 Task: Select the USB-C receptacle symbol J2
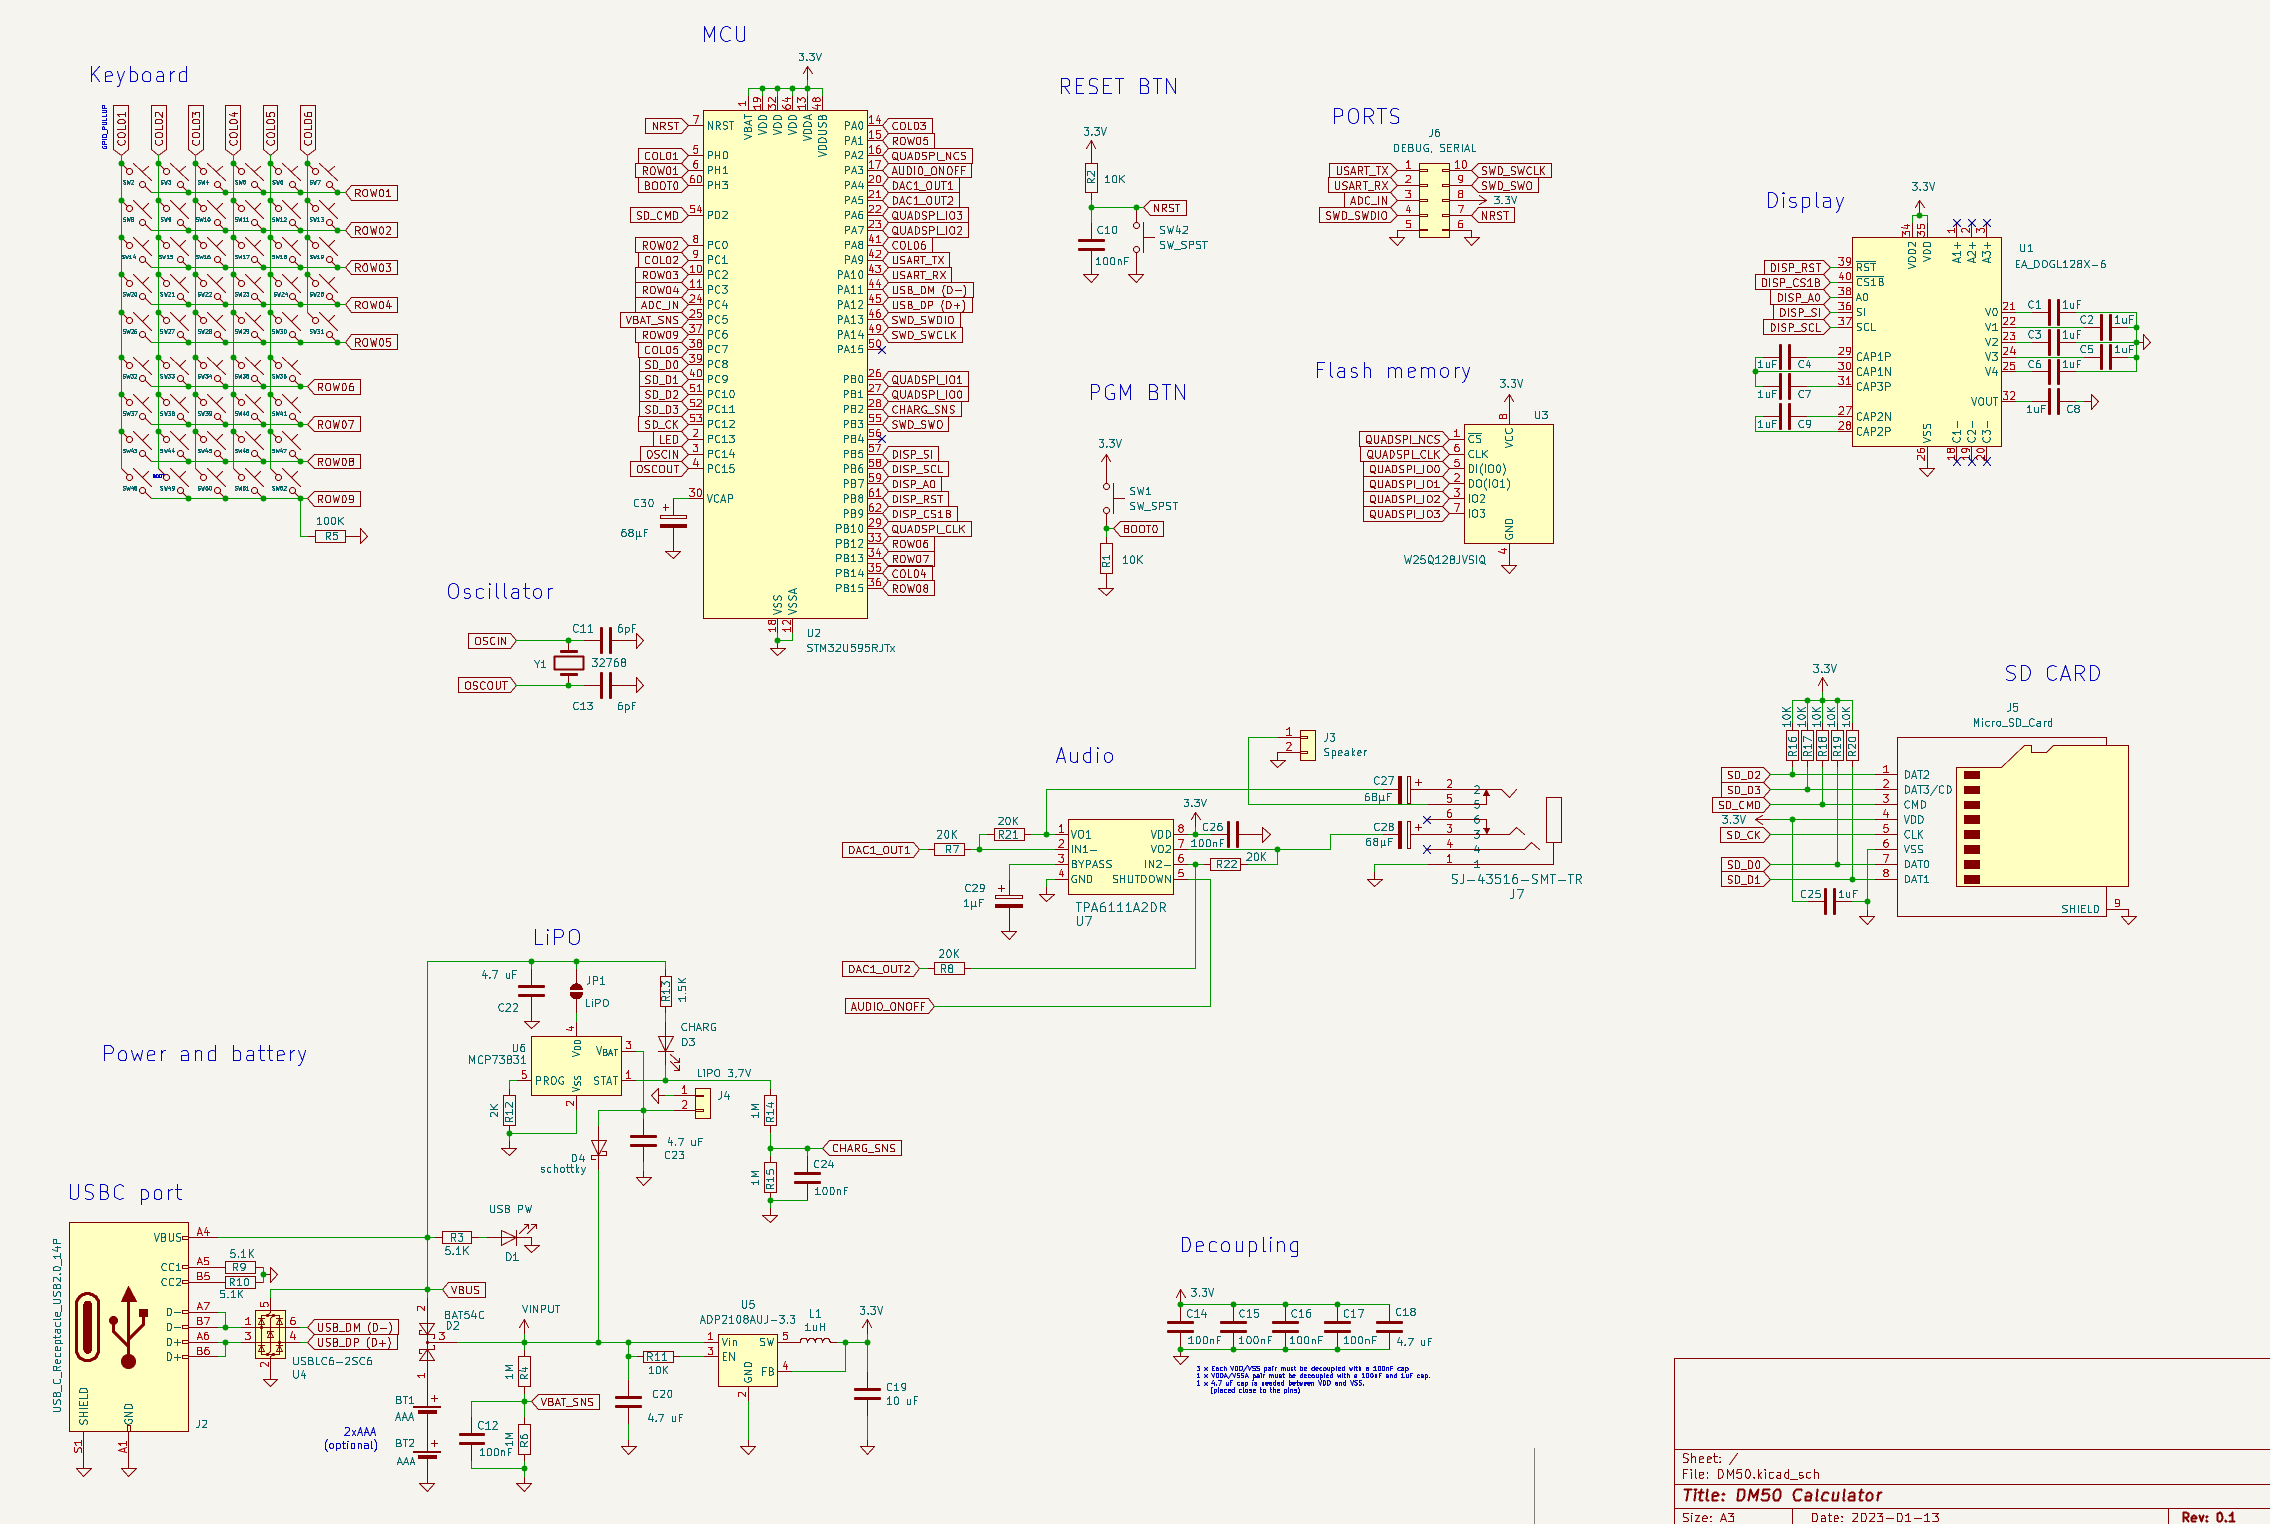point(128,1326)
